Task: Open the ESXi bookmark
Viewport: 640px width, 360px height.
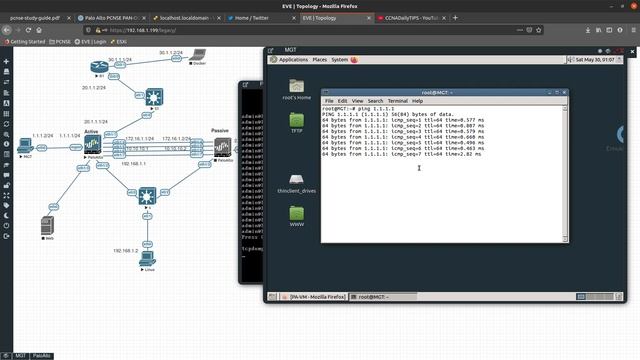Action: 118,42
